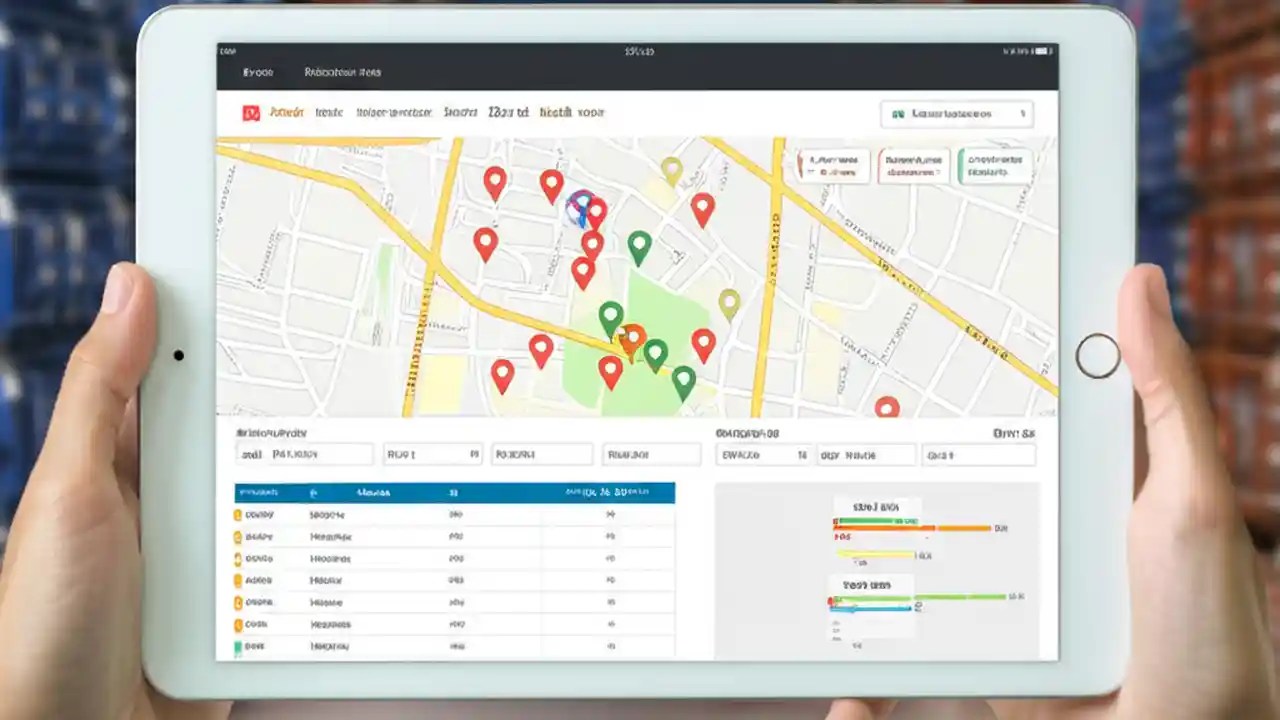The width and height of the screenshot is (1280, 720).
Task: Toggle the green legend filter card
Action: tap(995, 165)
